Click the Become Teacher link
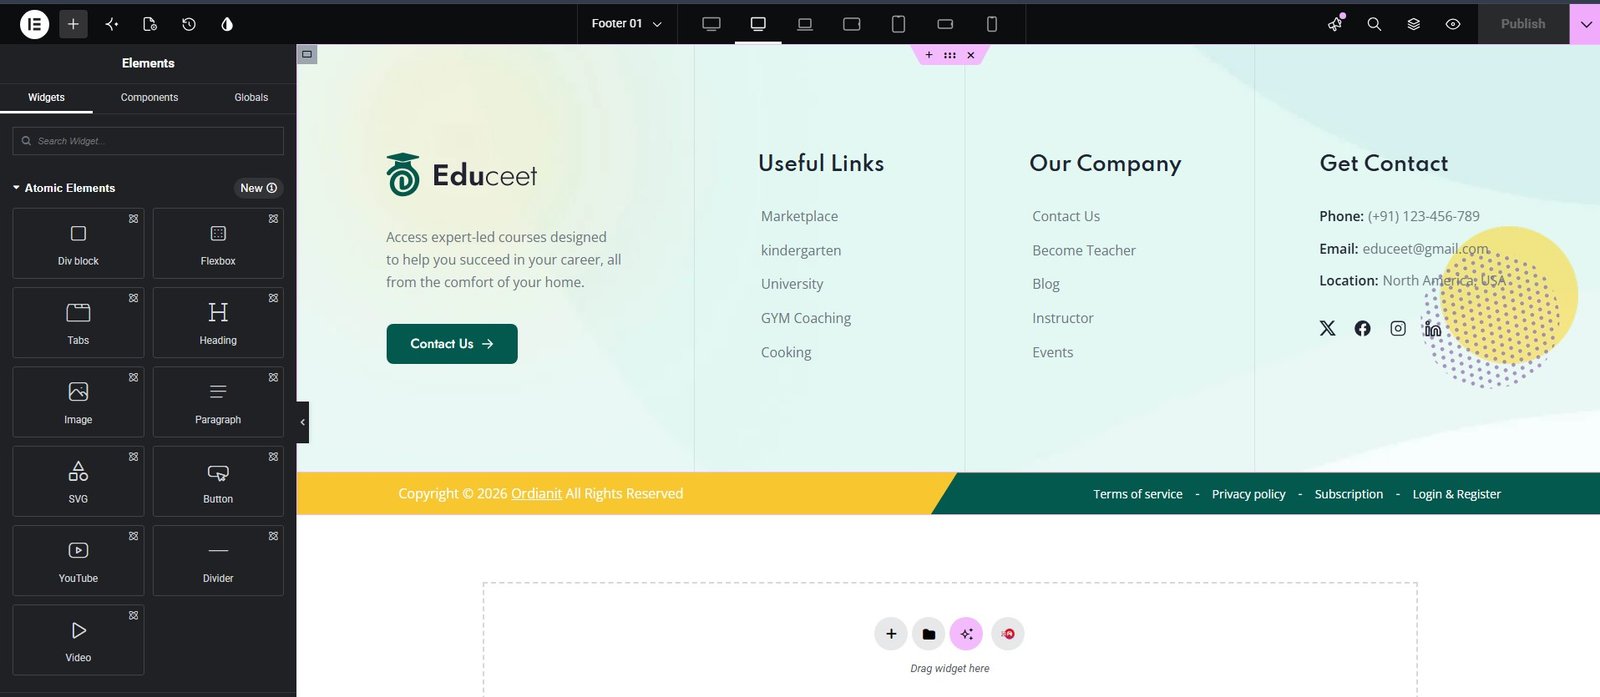1600x697 pixels. (x=1084, y=250)
